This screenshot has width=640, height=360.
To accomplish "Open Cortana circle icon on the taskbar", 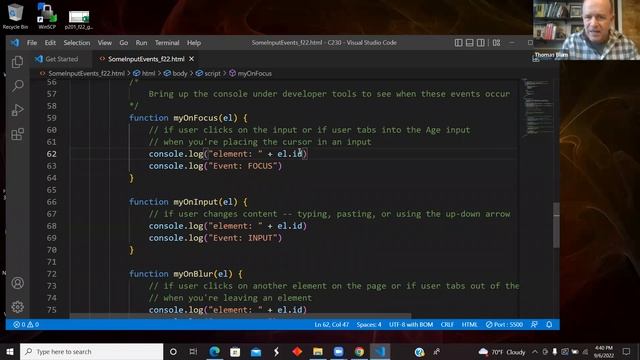I will click(x=173, y=351).
